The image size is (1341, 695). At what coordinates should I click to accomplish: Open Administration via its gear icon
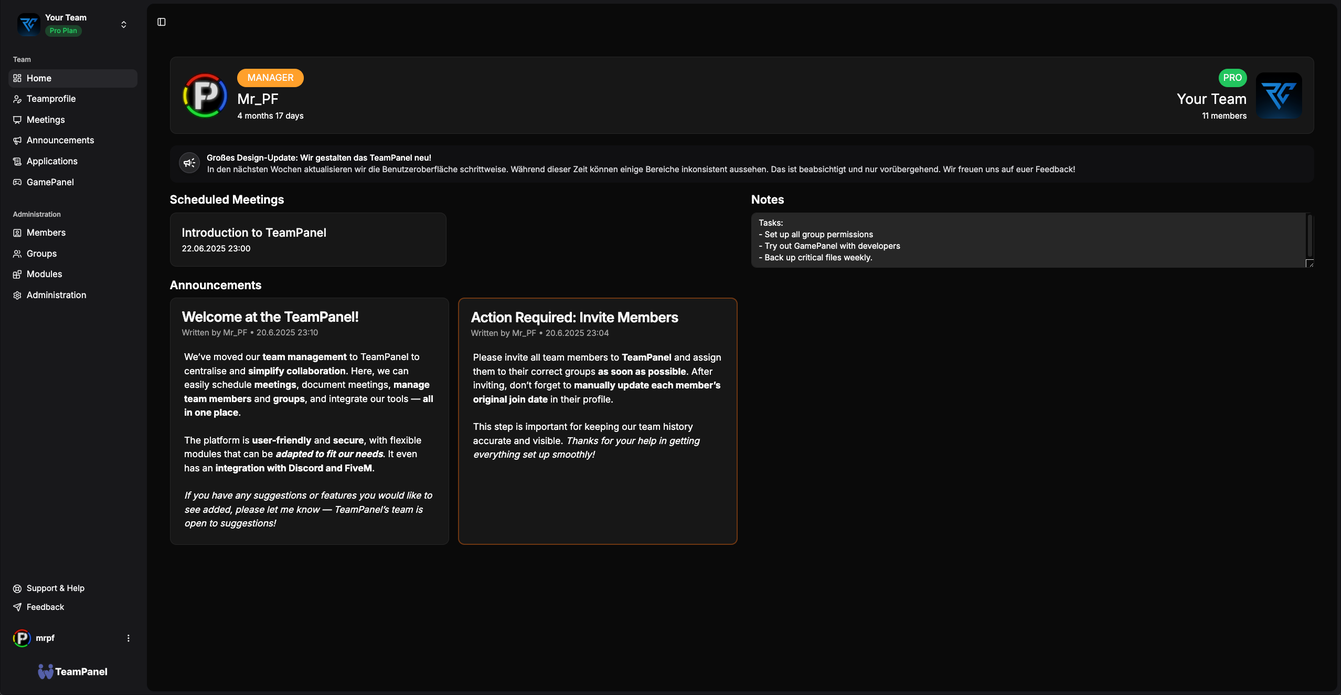(x=17, y=295)
